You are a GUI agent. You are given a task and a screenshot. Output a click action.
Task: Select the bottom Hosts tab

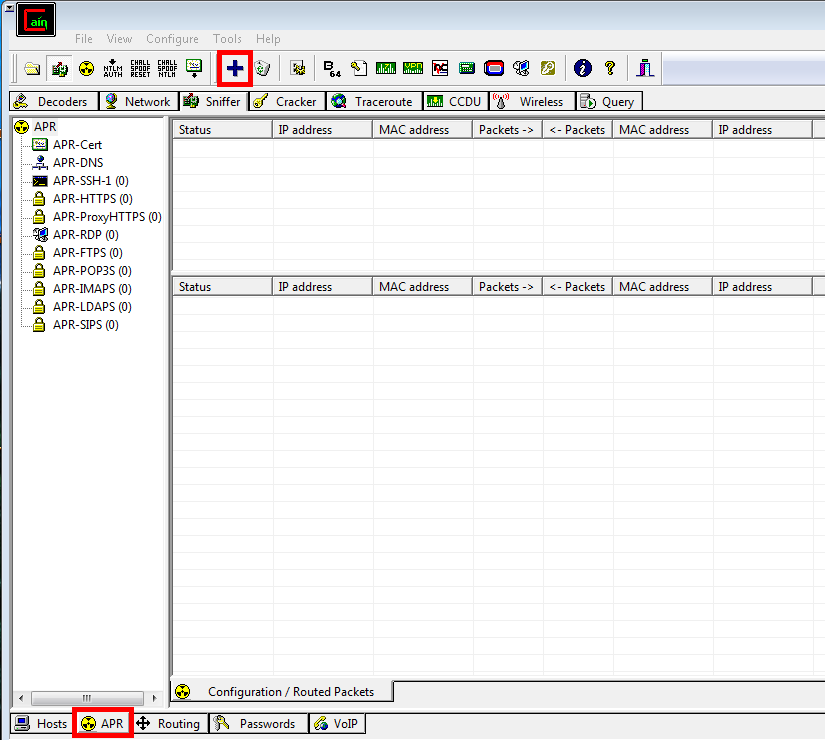point(41,724)
